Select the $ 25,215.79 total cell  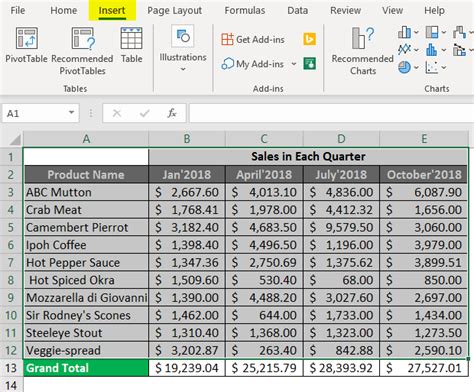pos(264,368)
